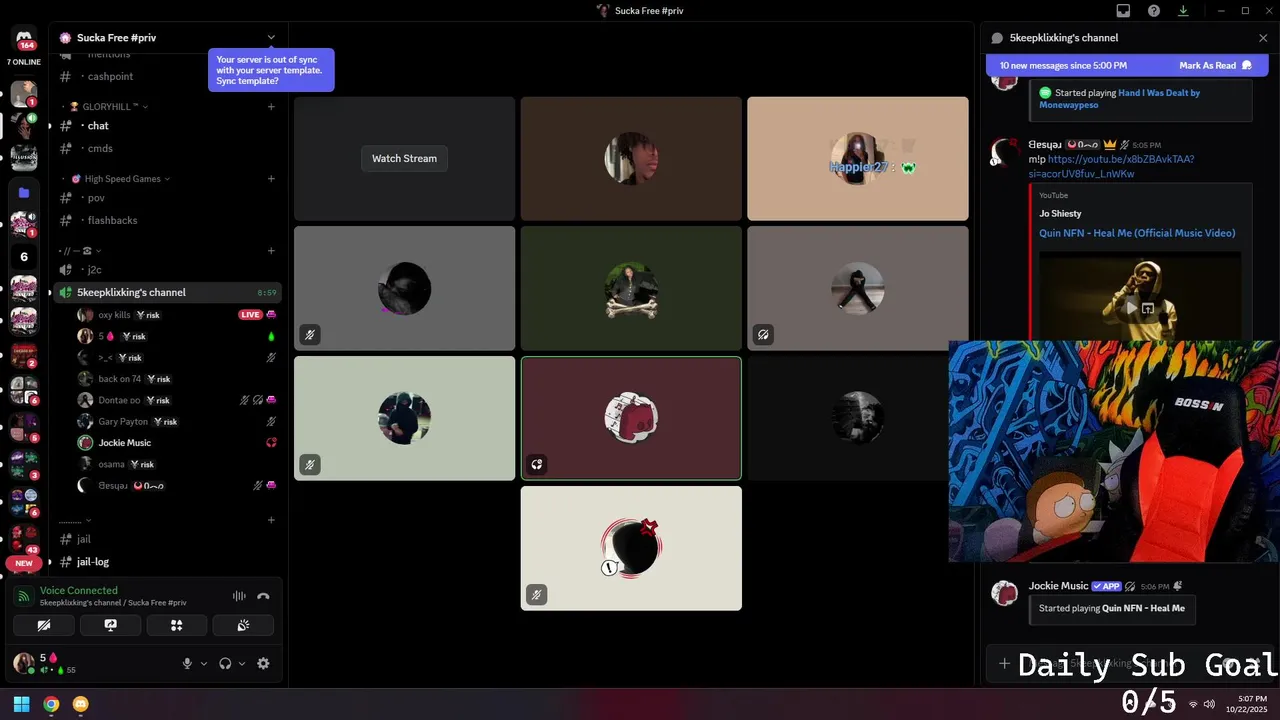
Task: Open volume control in system tray
Action: click(1209, 704)
